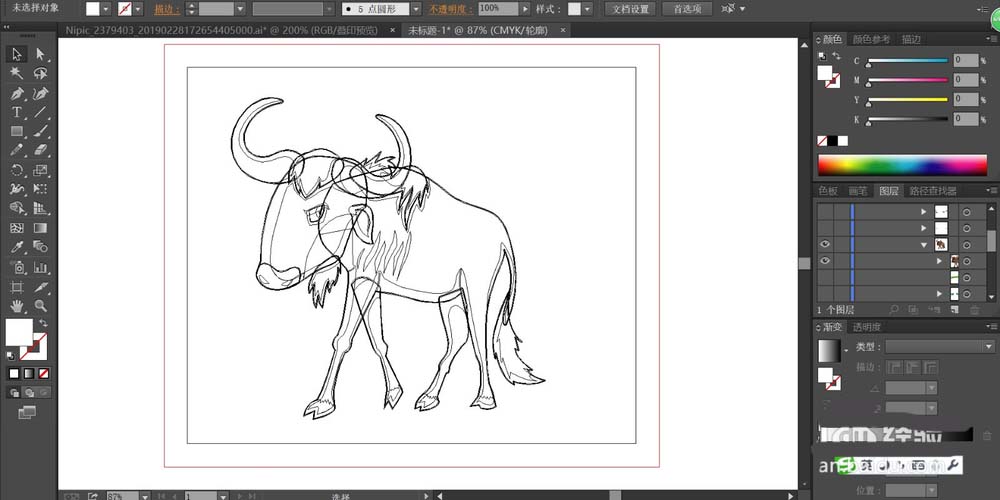Viewport: 1000px width, 500px height.
Task: Select the Lasso tool
Action: pos(40,73)
